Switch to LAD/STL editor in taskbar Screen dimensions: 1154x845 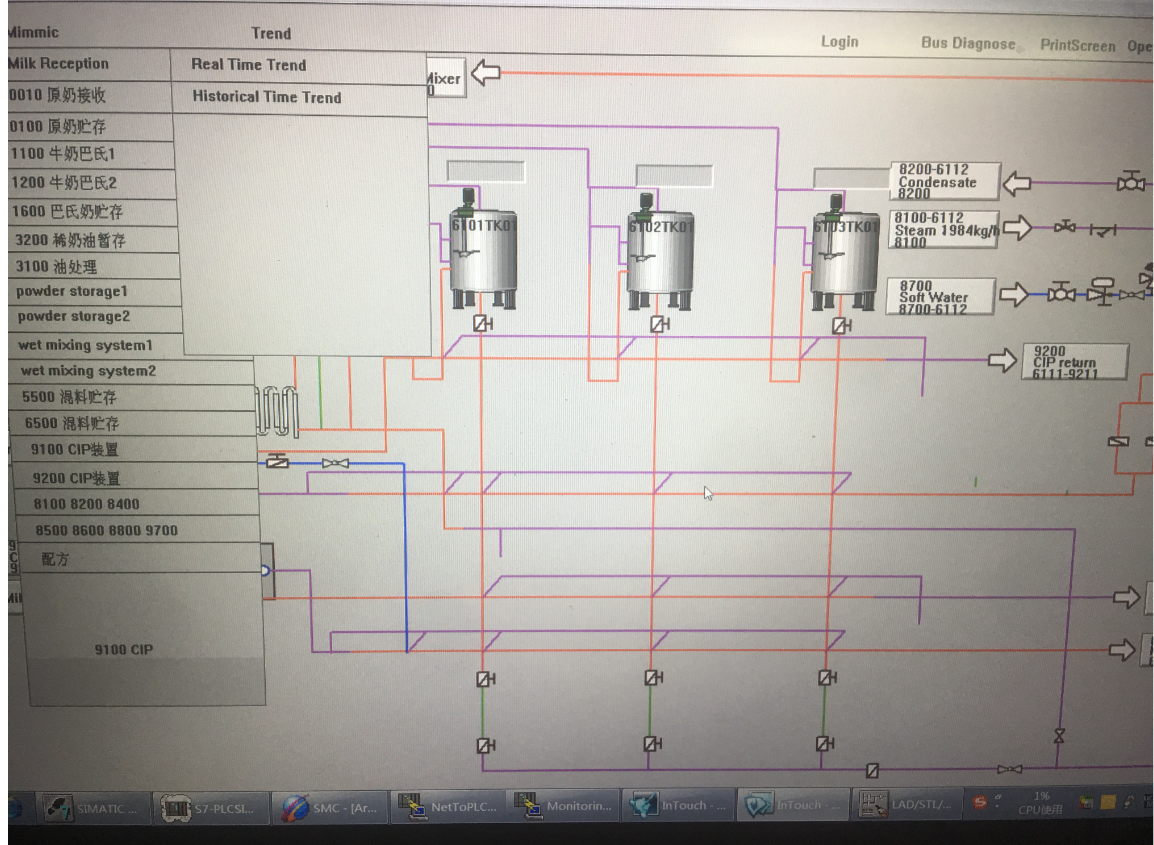tap(904, 805)
